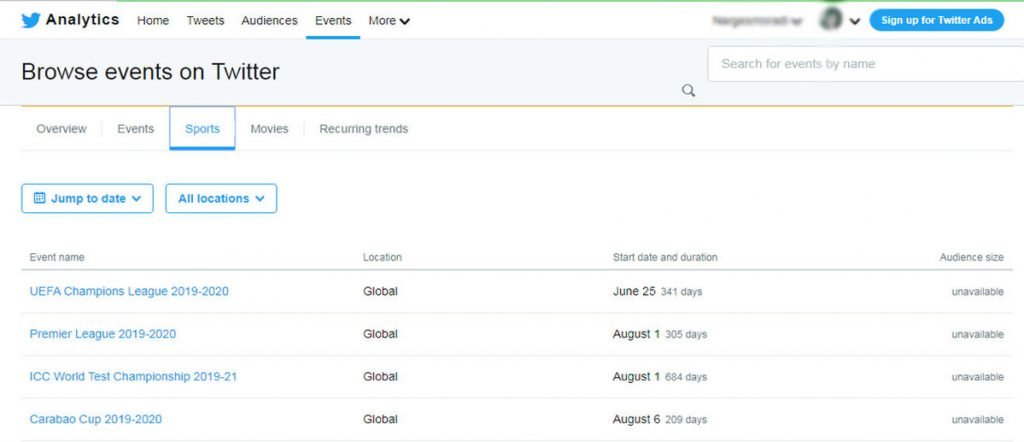Click the Twitter bird logo
Screen dimensions: 1024x442
pyautogui.click(x=30, y=20)
